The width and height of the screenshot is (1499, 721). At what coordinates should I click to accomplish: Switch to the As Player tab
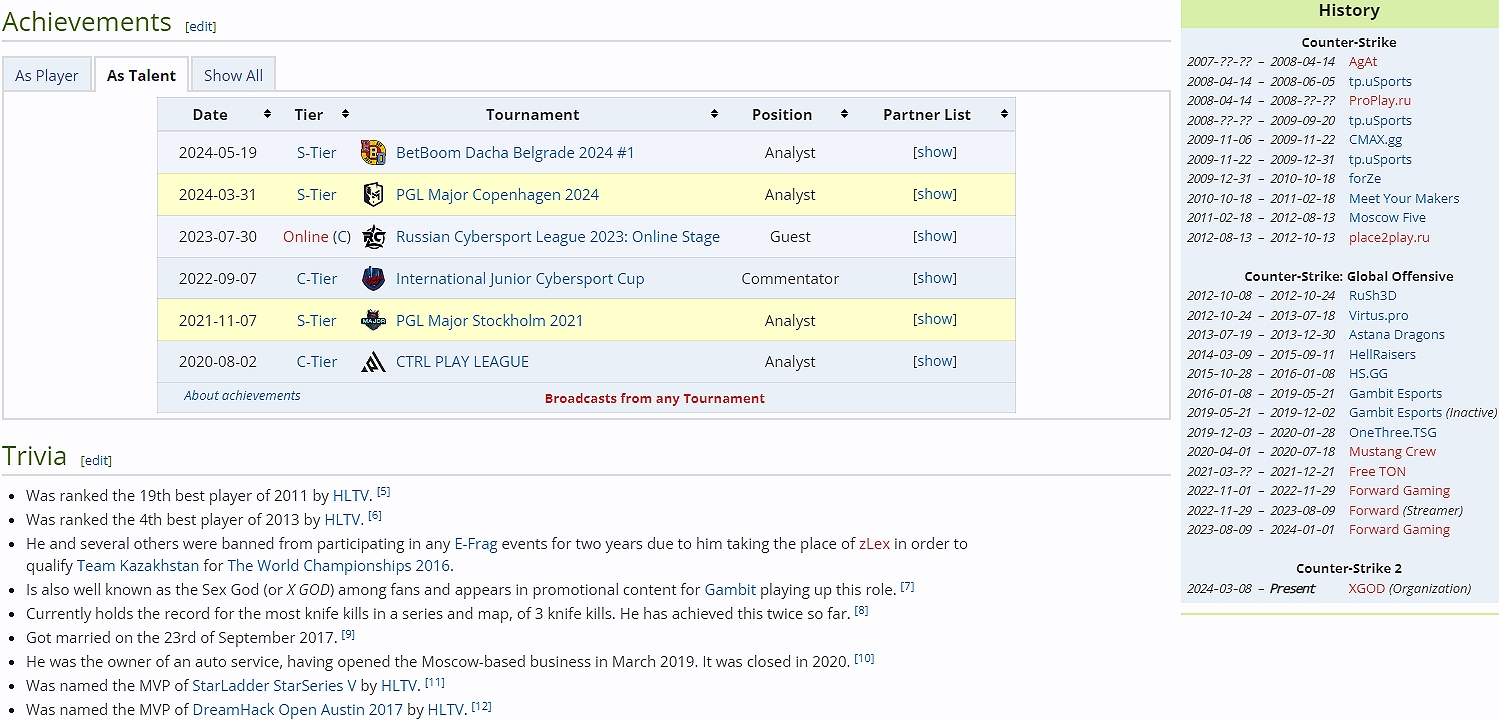[47, 75]
